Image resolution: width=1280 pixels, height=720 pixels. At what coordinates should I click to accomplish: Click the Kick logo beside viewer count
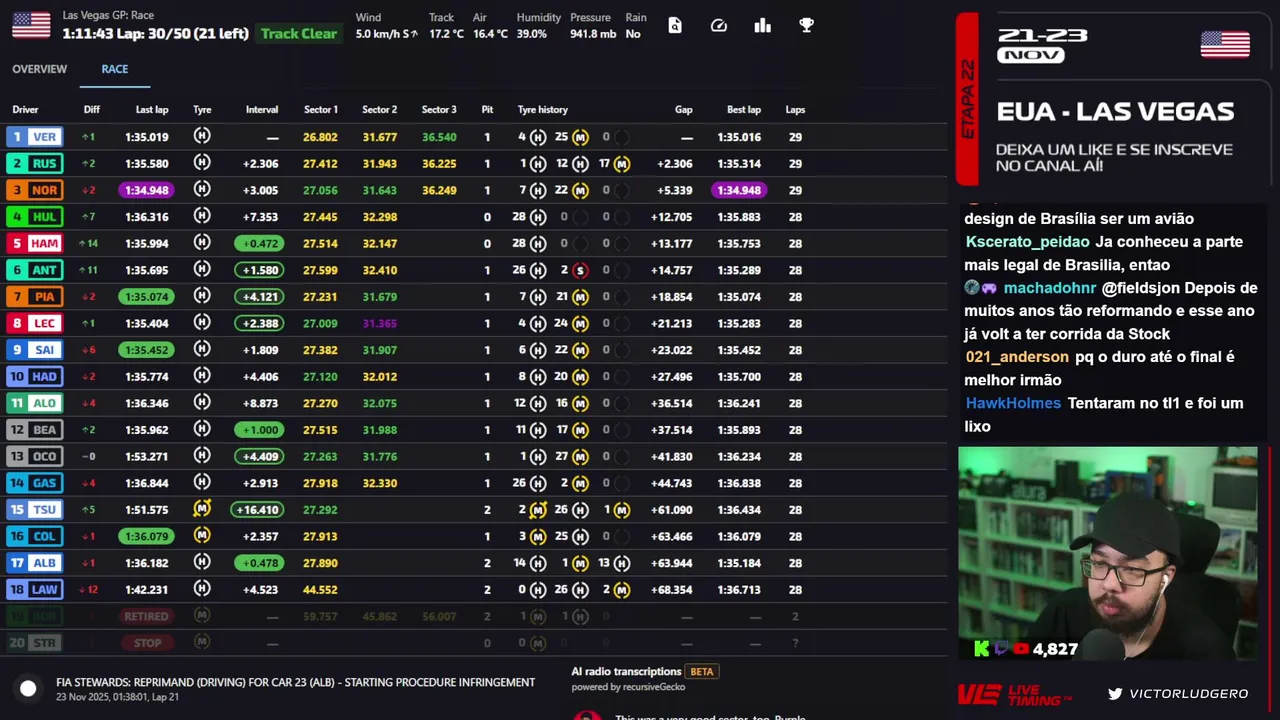[x=981, y=649]
